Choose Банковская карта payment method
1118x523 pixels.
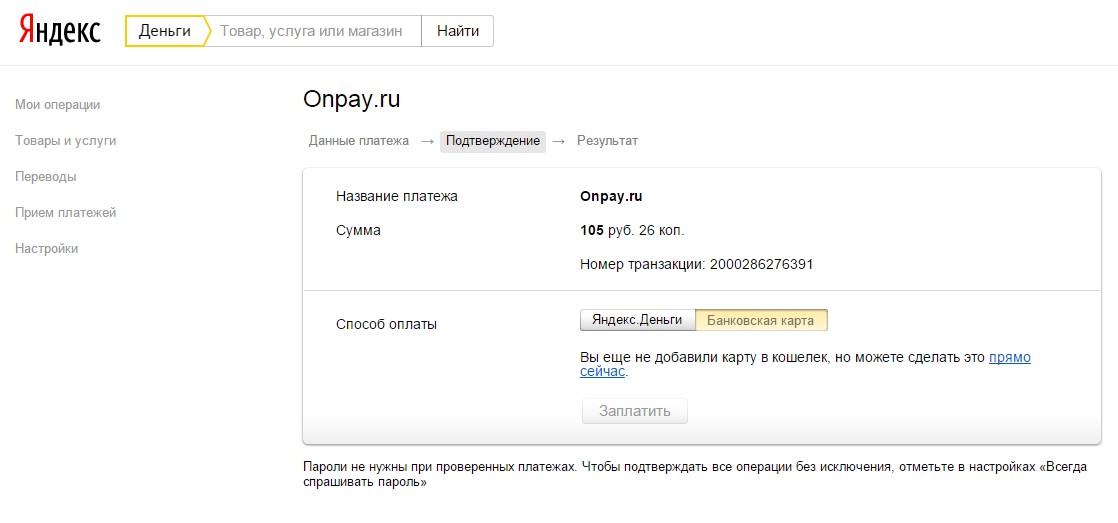pyautogui.click(x=761, y=320)
